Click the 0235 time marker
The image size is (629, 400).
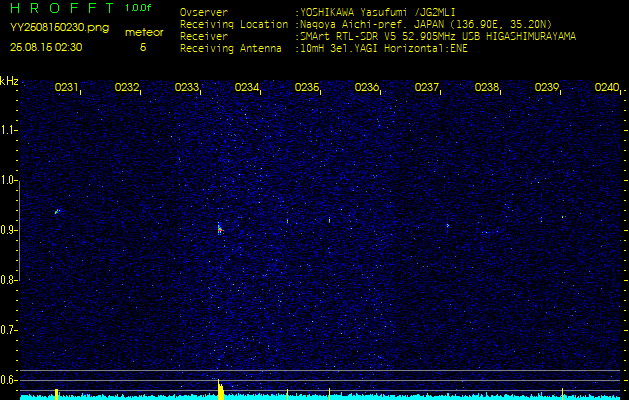pyautogui.click(x=306, y=87)
